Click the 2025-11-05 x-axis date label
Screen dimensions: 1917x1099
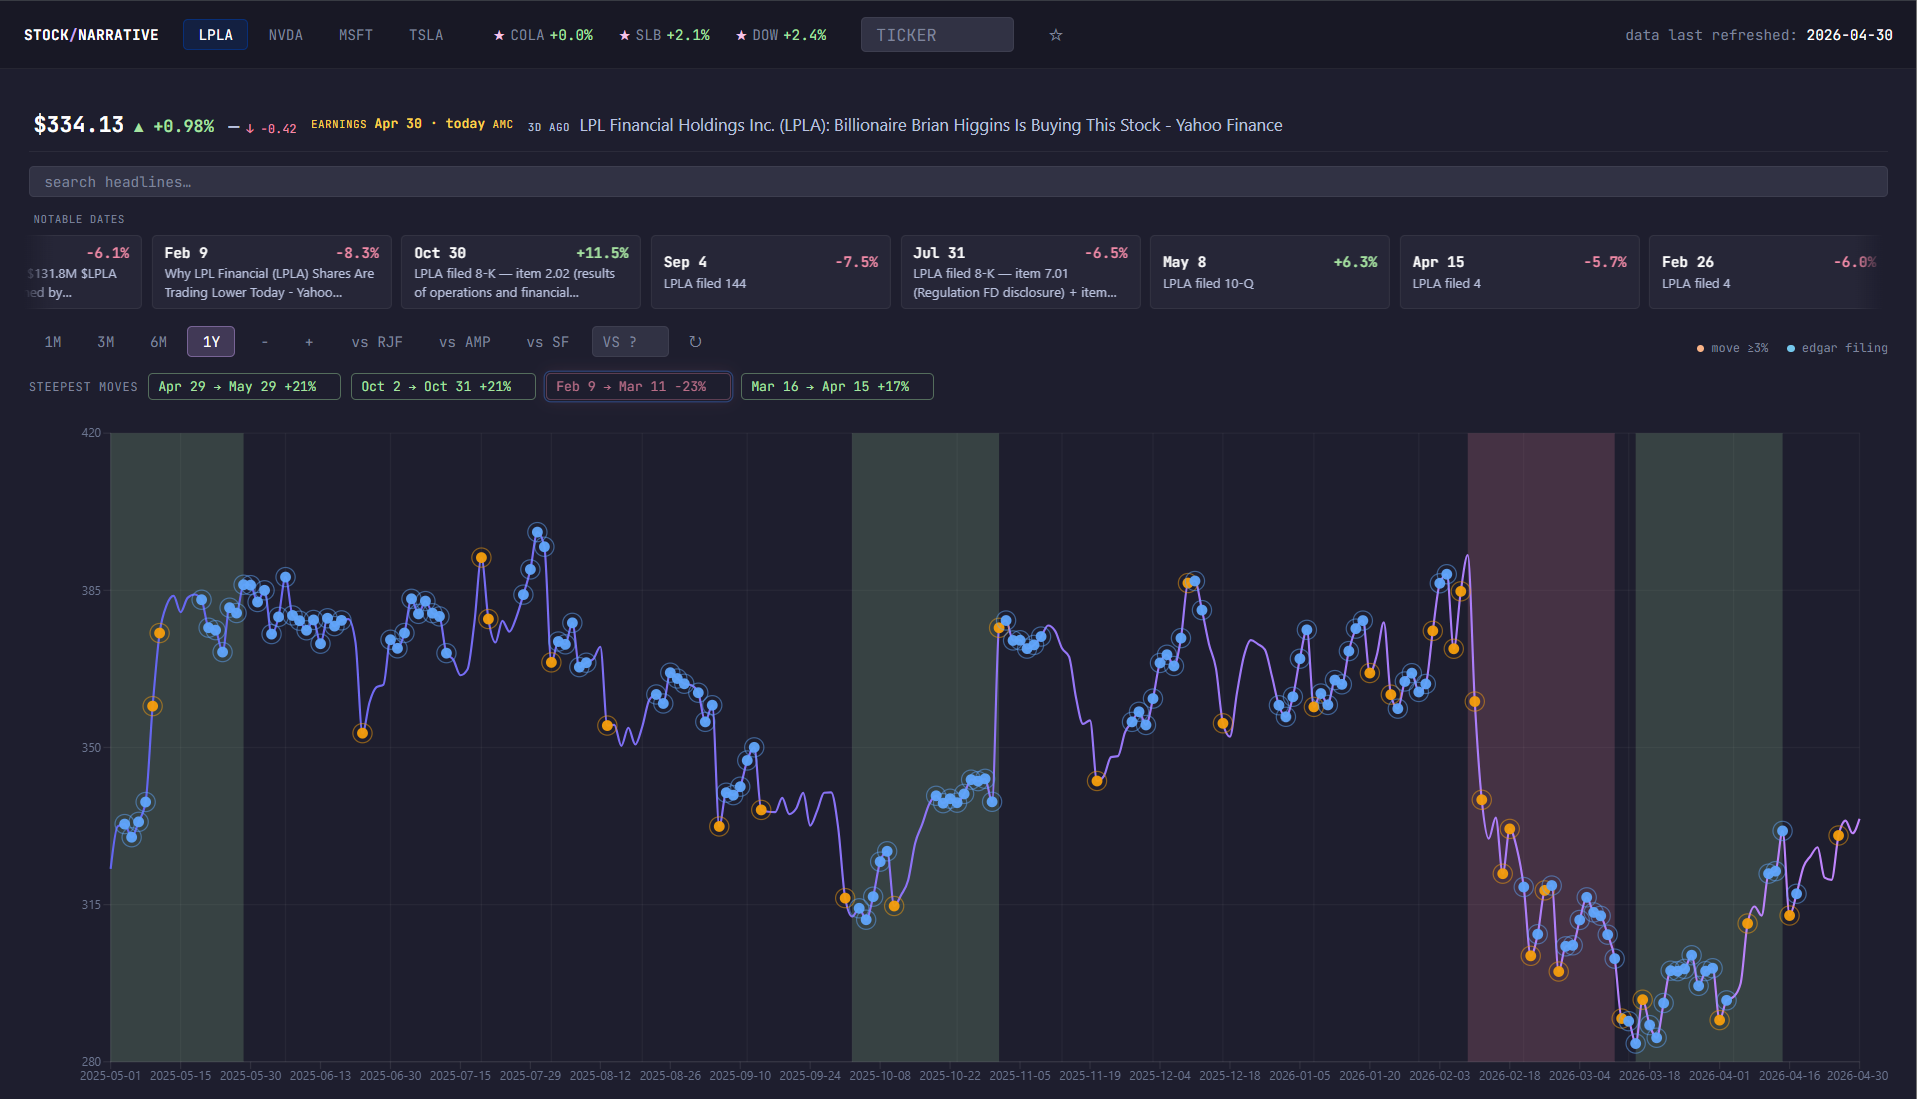coord(1019,1076)
